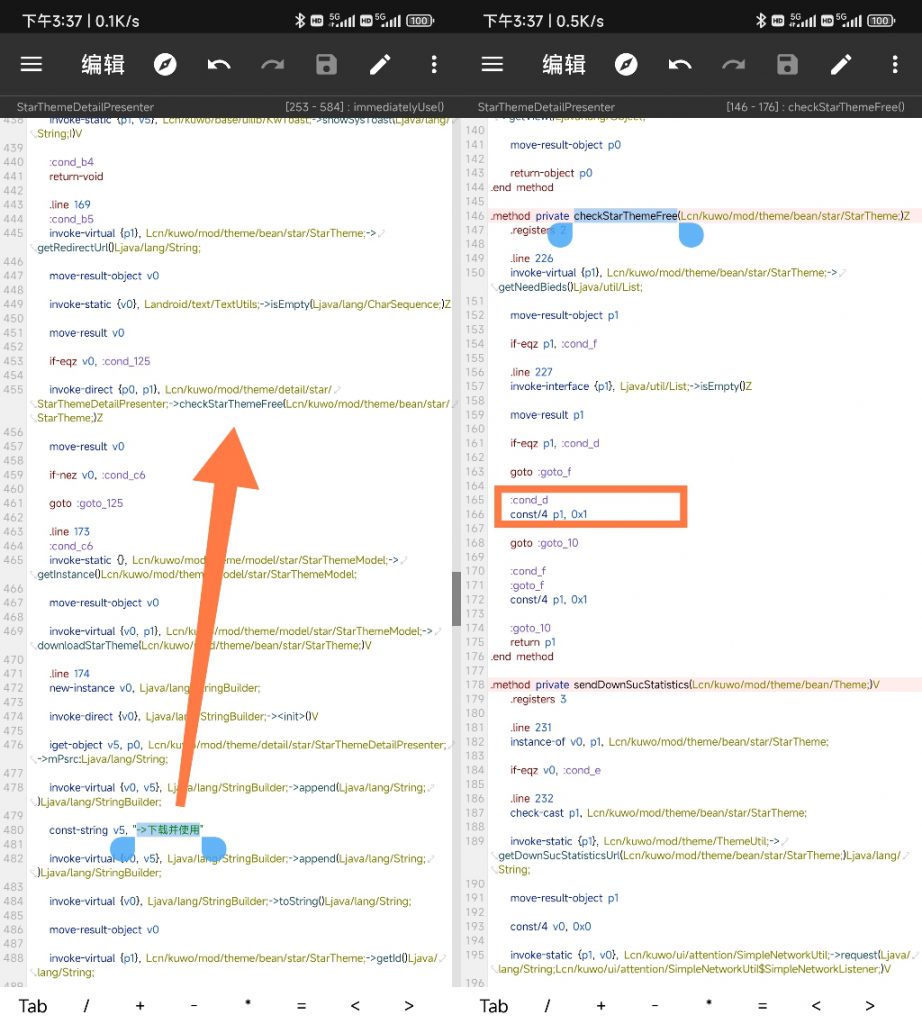Open the three-dot overflow menu in left editor
The image size is (922, 1024).
434,65
